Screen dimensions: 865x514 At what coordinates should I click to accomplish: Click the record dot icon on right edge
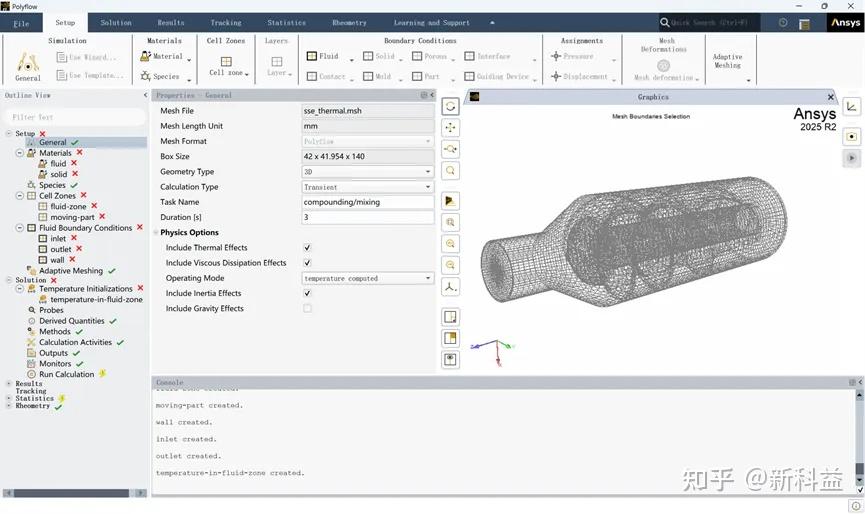(851, 136)
